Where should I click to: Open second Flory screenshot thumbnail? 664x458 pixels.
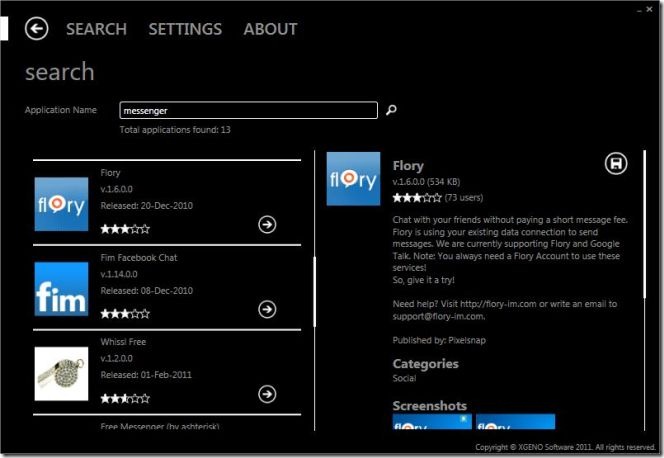coord(515,422)
